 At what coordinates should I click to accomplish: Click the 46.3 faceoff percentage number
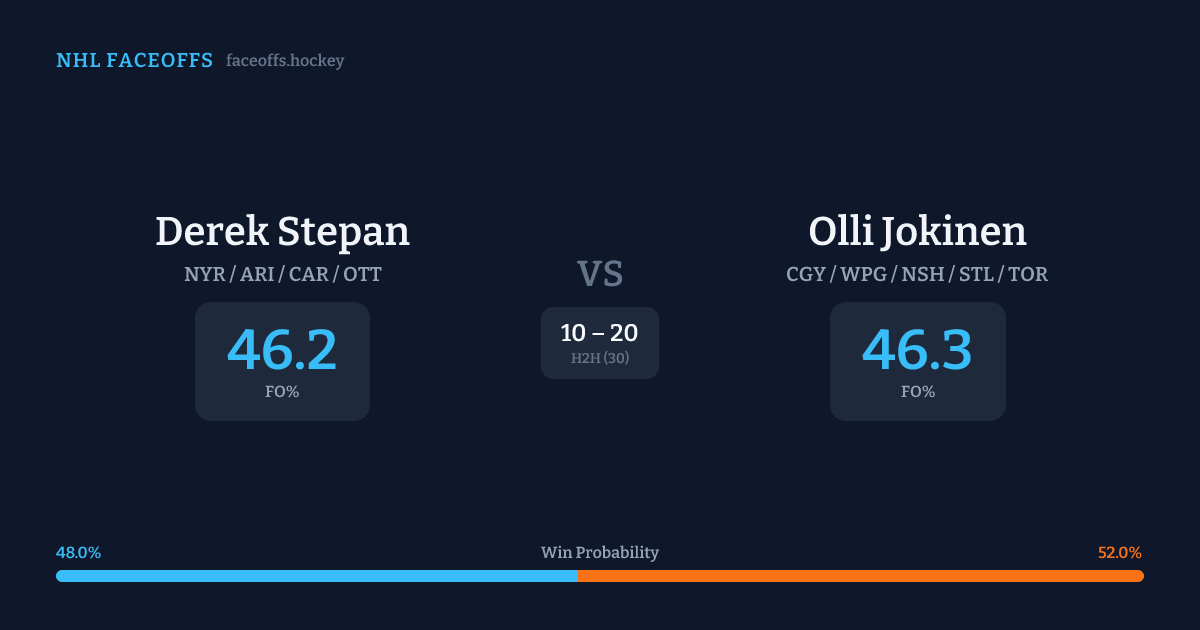(x=917, y=349)
